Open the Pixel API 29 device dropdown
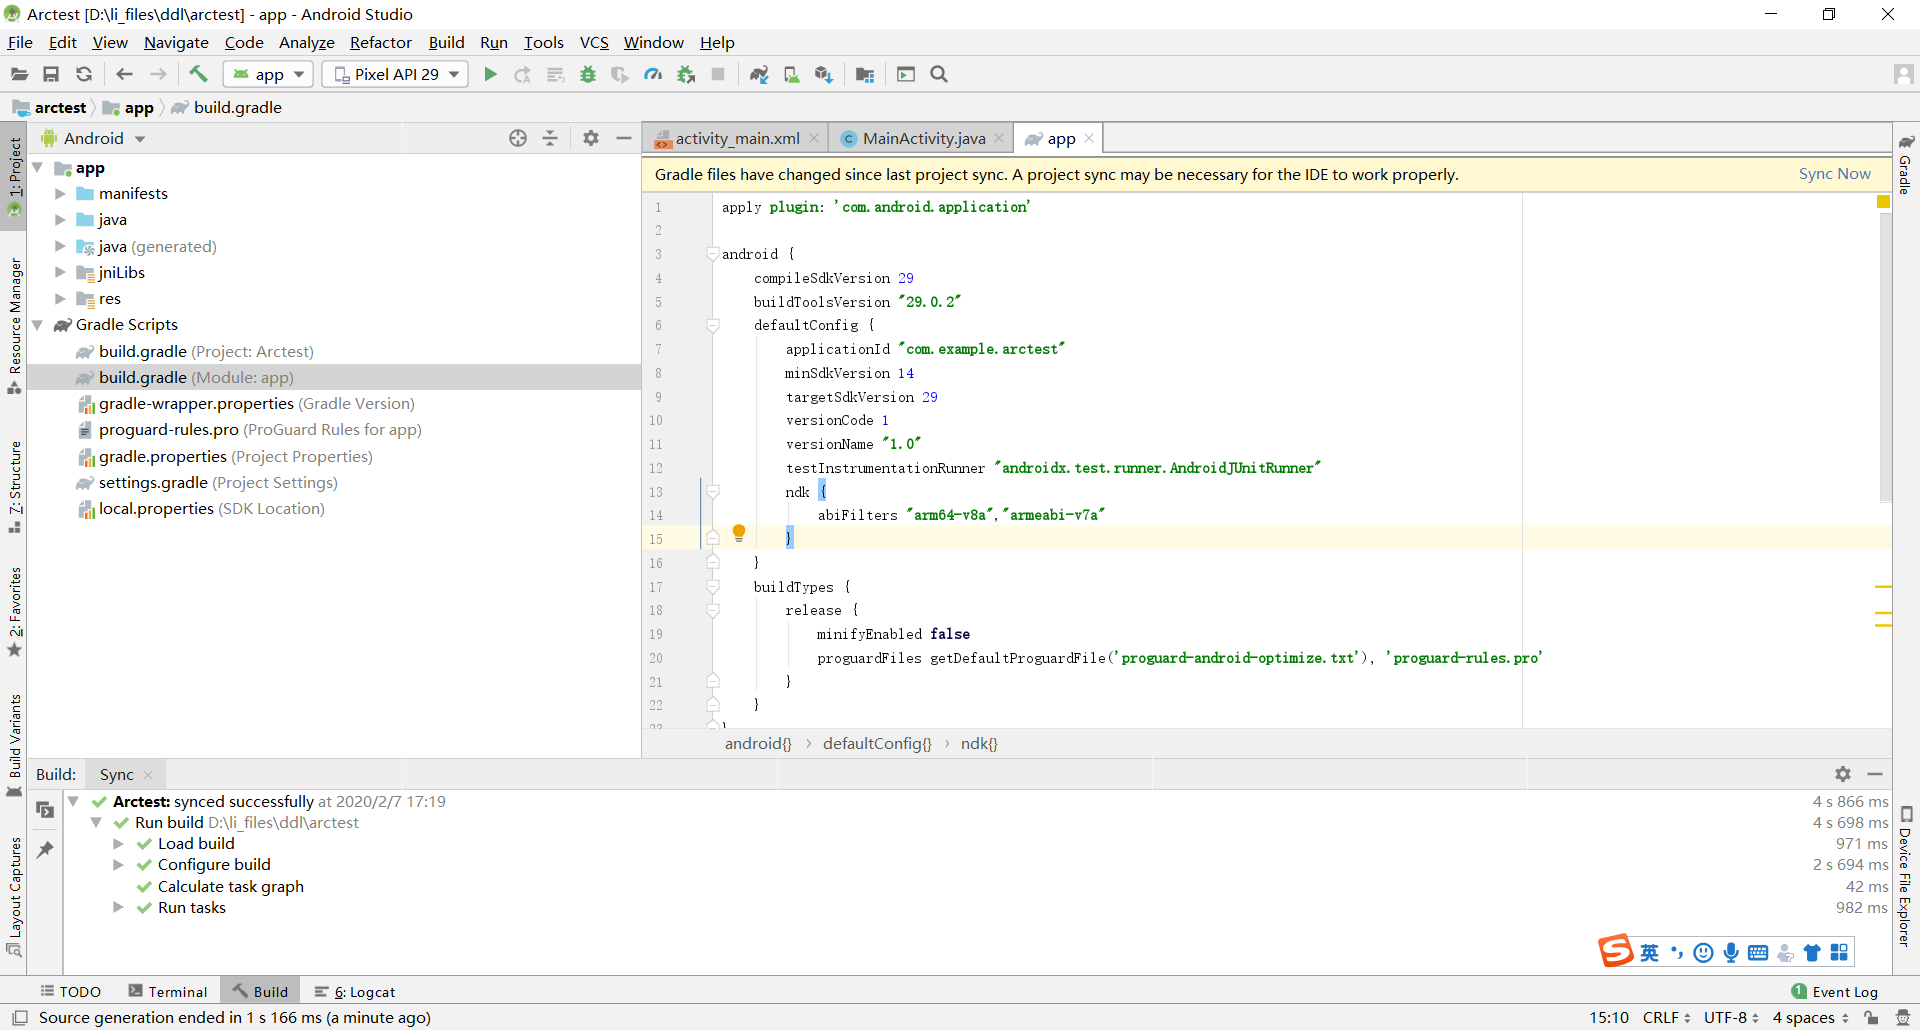 (394, 74)
